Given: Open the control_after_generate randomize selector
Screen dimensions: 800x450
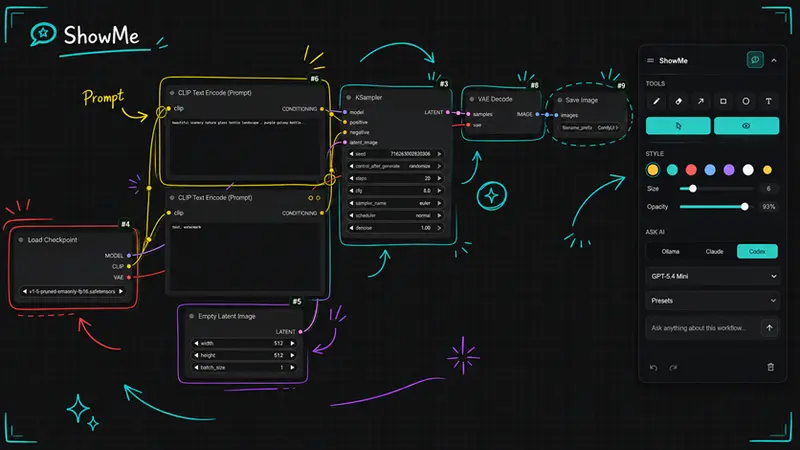Looking at the screenshot, I should 395,166.
